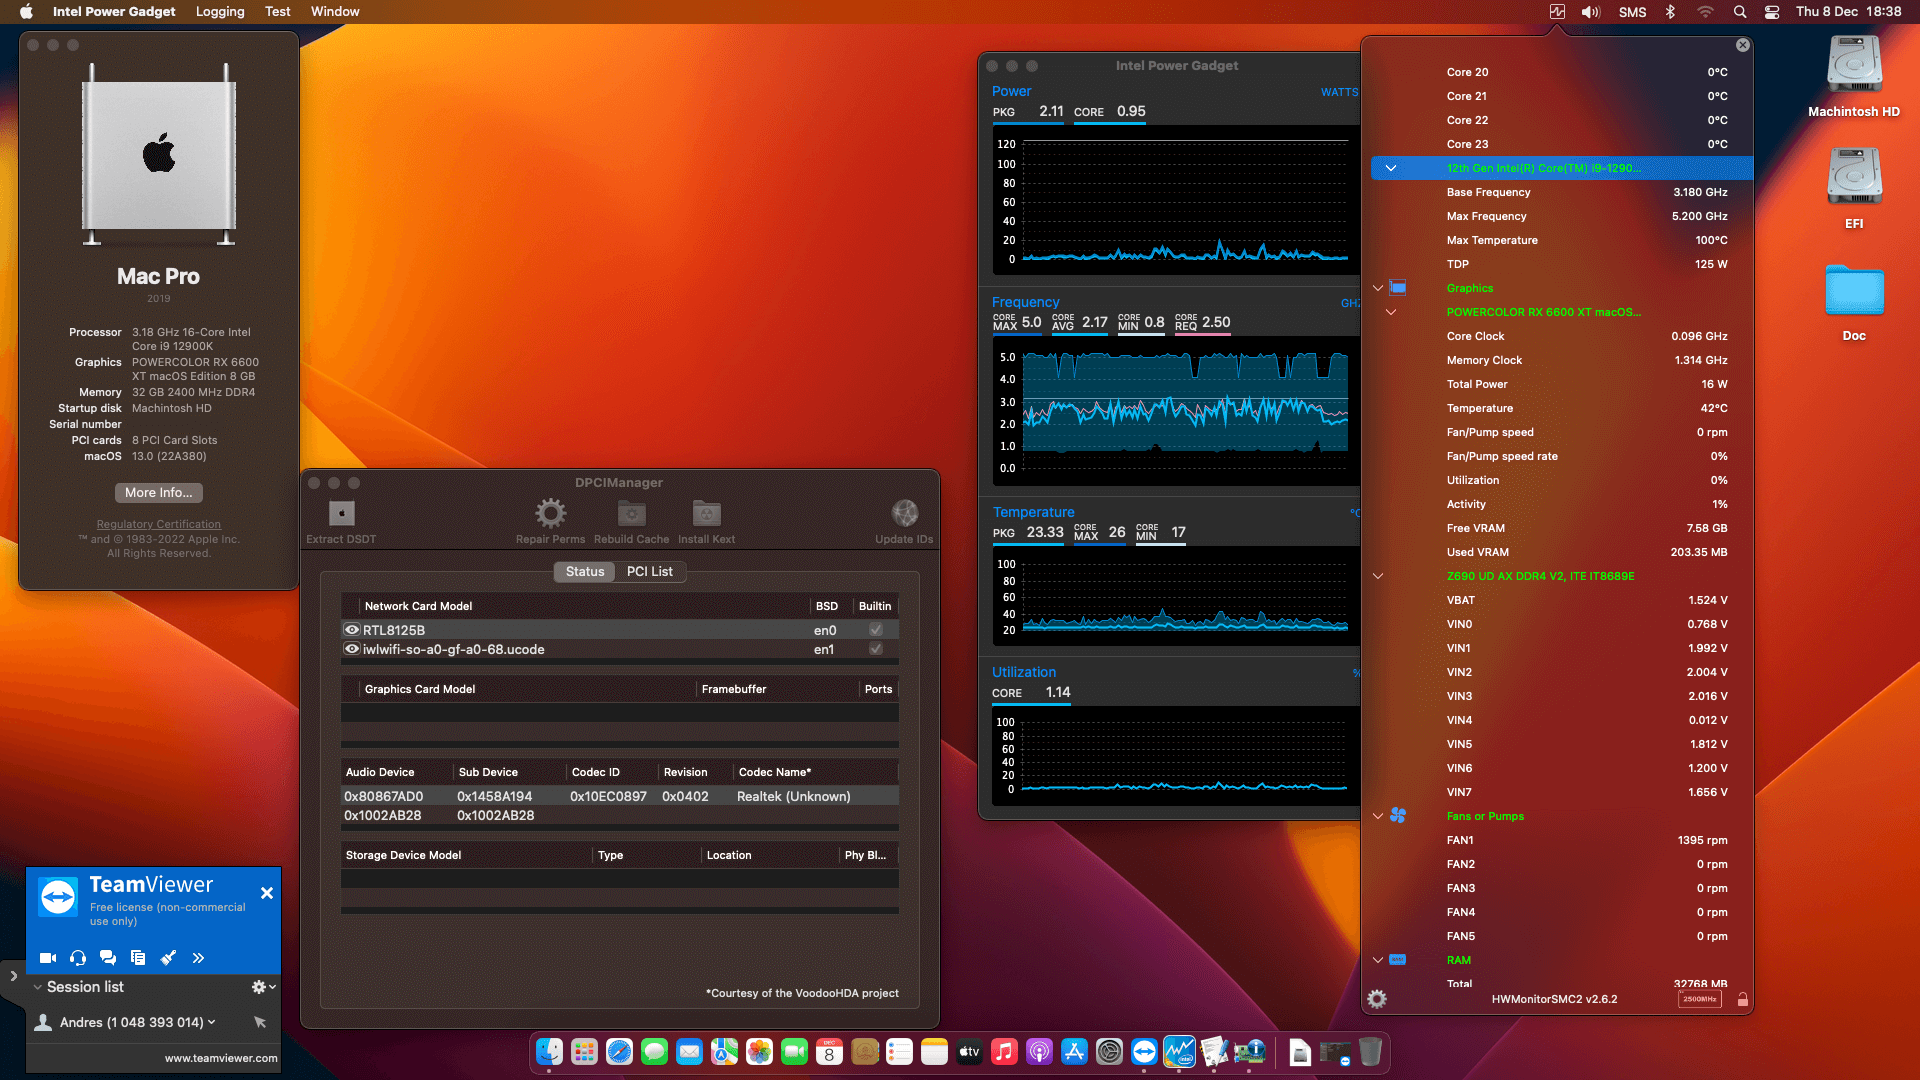Image resolution: width=1920 pixels, height=1080 pixels.
Task: Open Intel Power Gadget in Dock
Action: click(x=1179, y=1052)
